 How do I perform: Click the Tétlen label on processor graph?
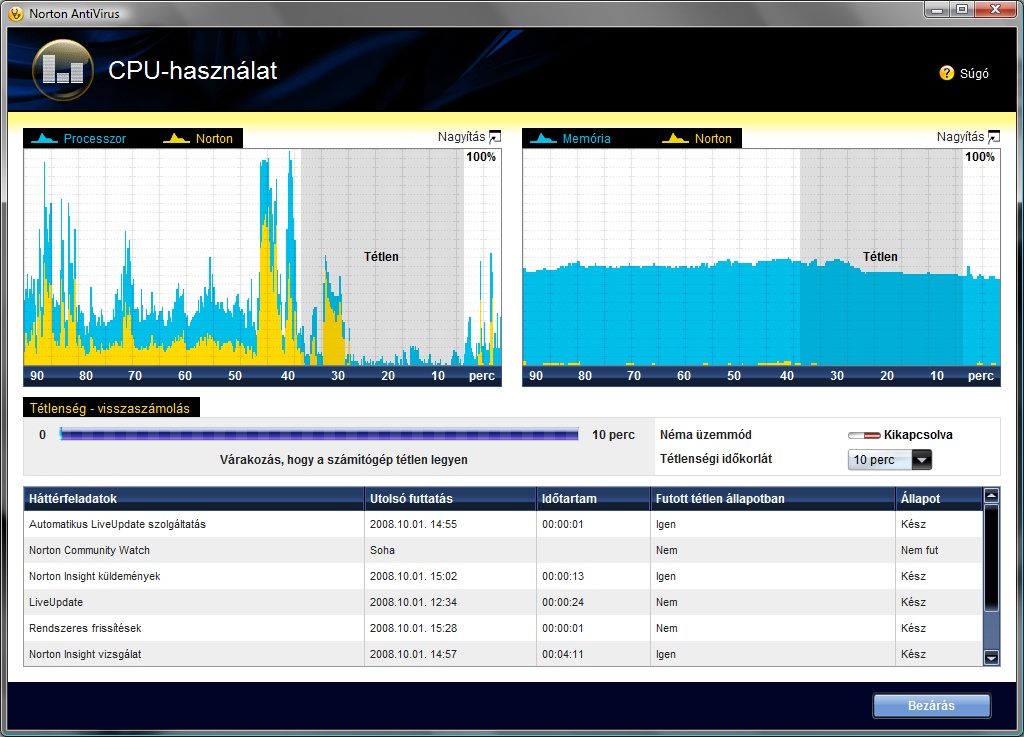(x=381, y=257)
